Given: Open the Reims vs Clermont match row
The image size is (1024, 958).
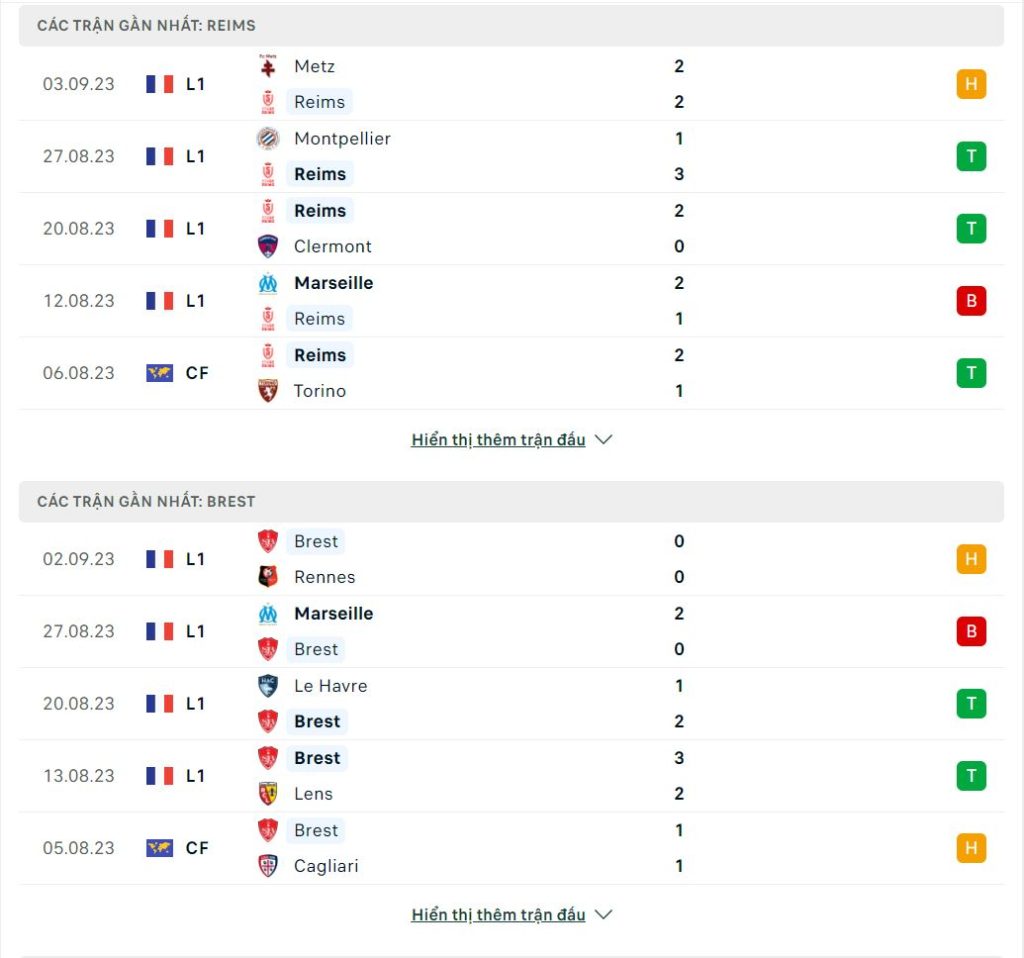Looking at the screenshot, I should click(511, 229).
